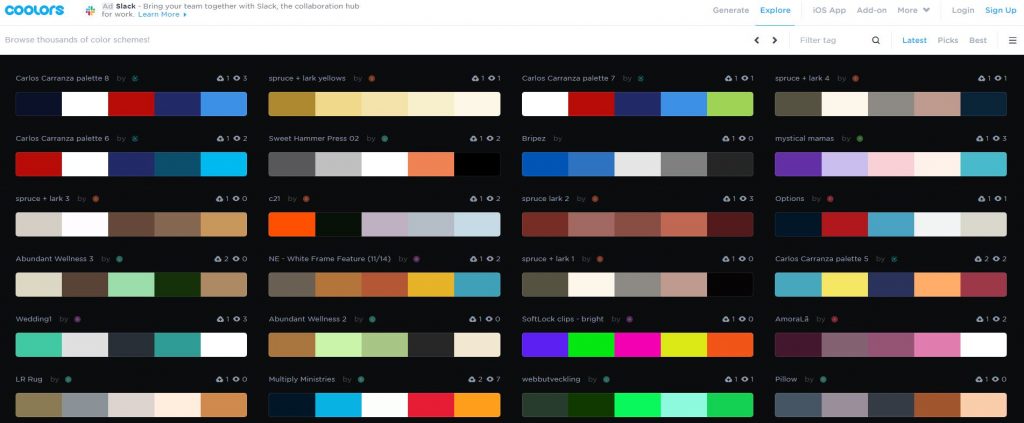Click saves icon on Abundant Wellness 3

(220, 259)
